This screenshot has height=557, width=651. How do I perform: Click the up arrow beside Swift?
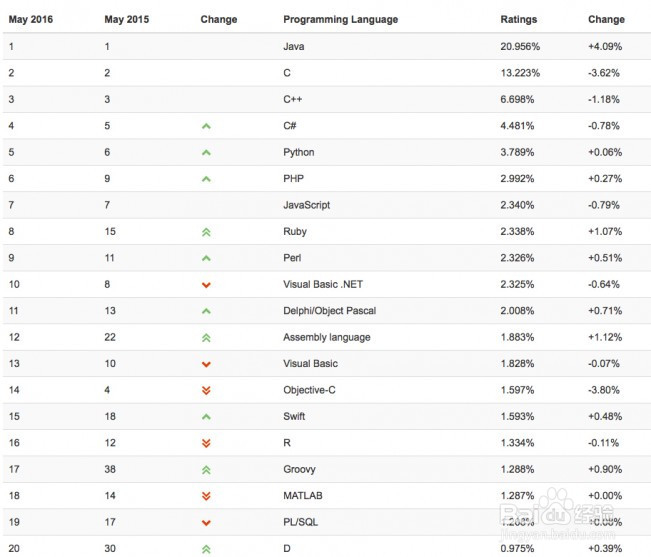[206, 416]
